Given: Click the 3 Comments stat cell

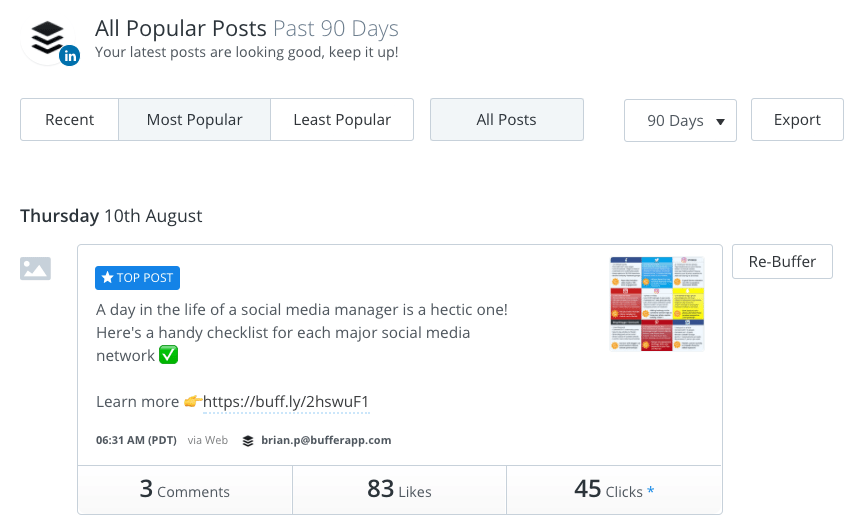Looking at the screenshot, I should click(x=185, y=490).
